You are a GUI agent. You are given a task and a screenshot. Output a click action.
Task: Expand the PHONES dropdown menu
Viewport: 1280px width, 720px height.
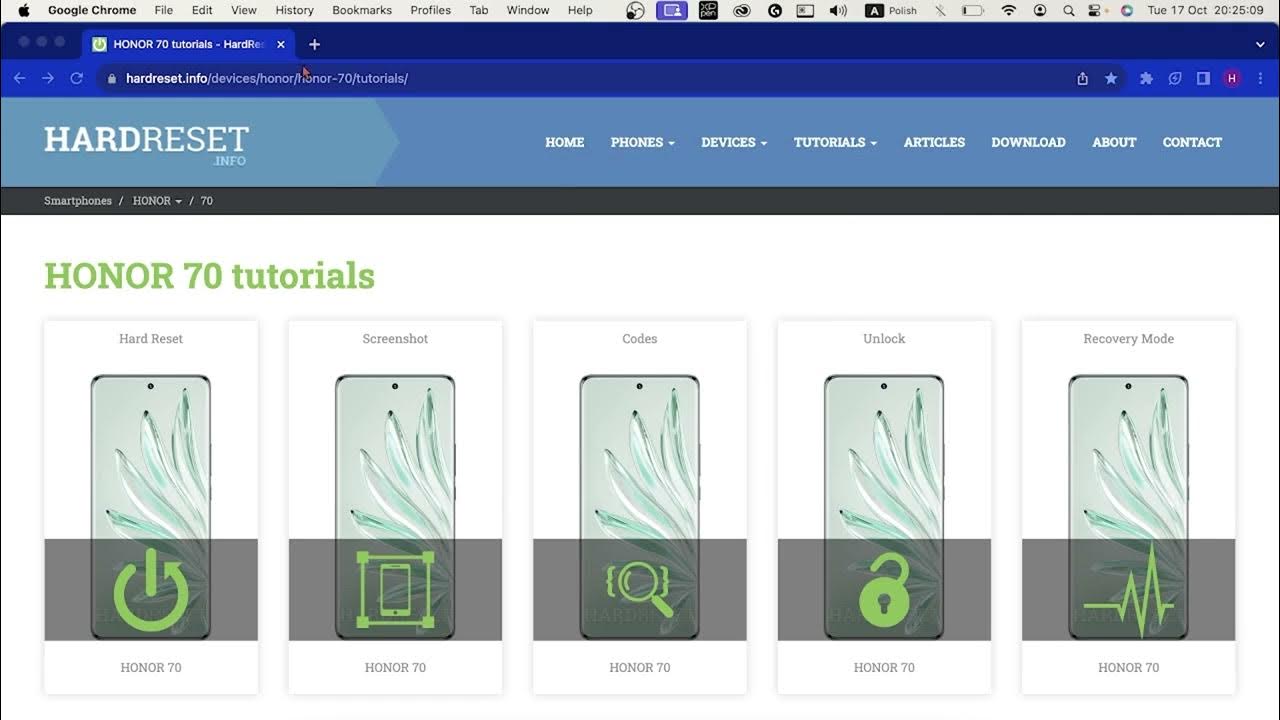(x=643, y=142)
